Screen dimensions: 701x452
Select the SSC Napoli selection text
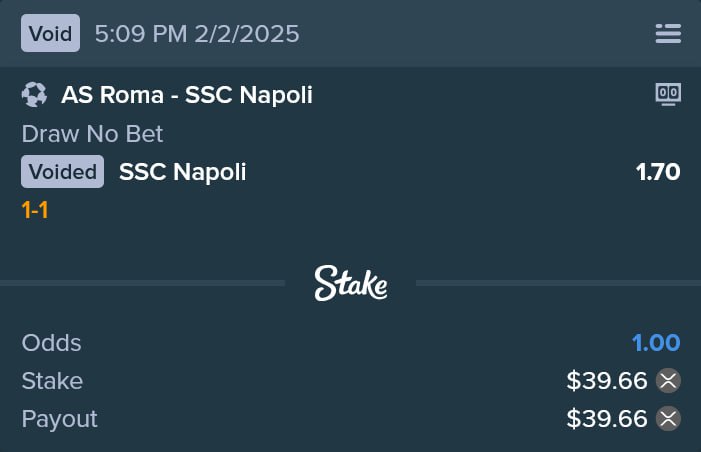(182, 172)
